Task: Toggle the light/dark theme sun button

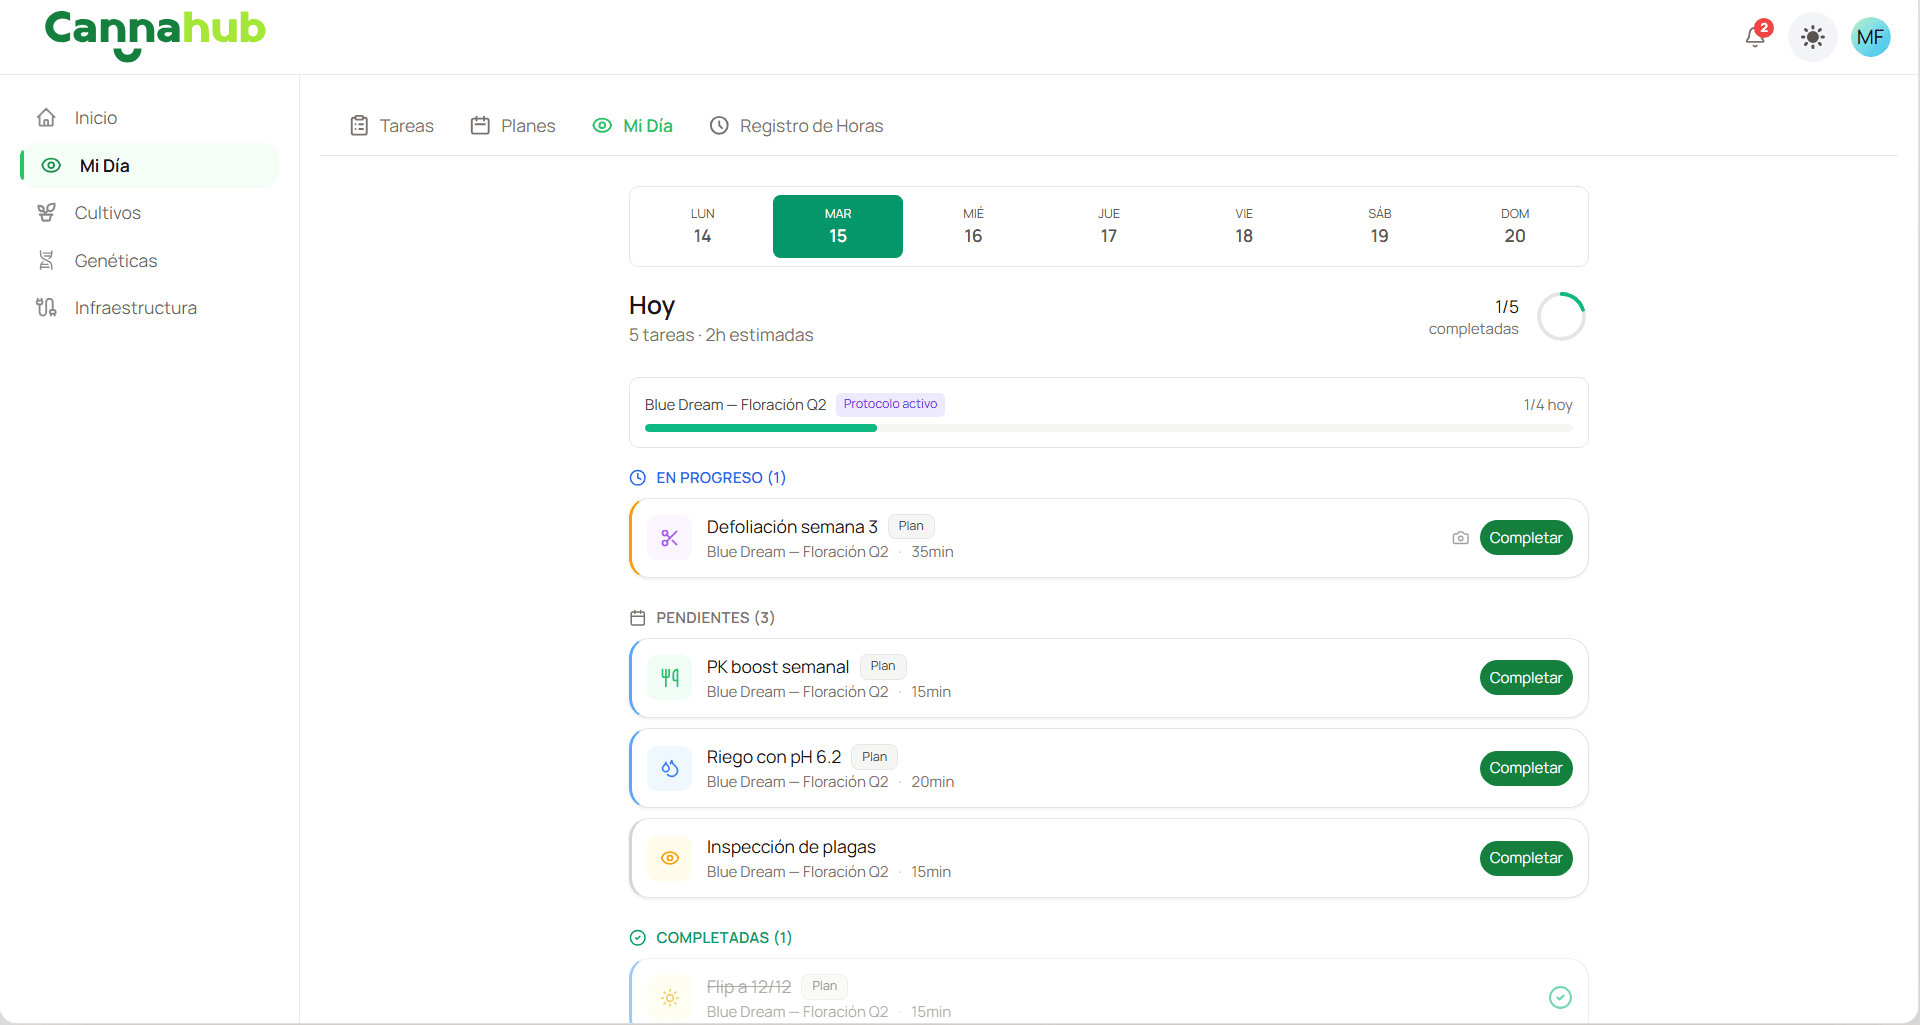Action: 1812,38
